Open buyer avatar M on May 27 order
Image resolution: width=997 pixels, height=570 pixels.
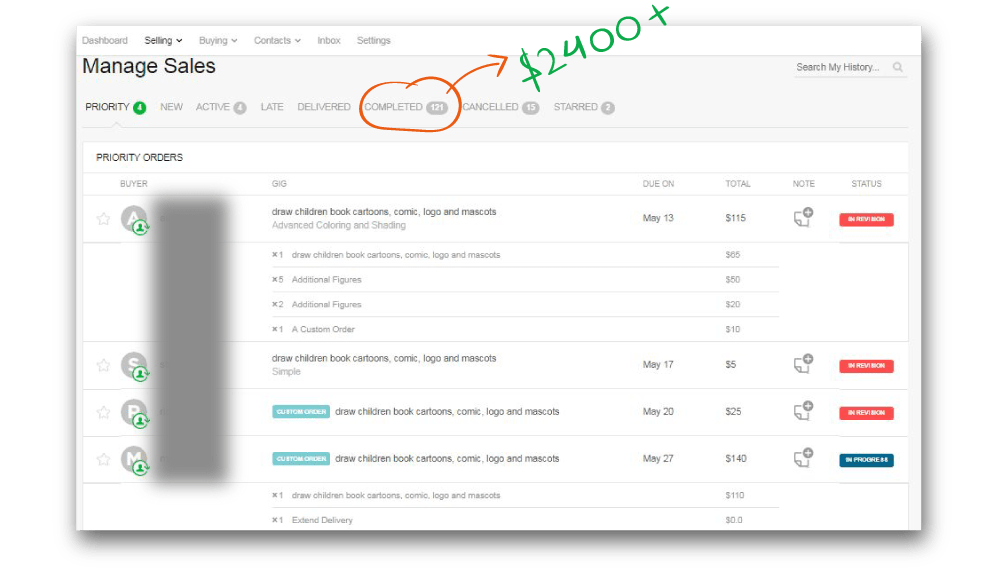pyautogui.click(x=134, y=459)
